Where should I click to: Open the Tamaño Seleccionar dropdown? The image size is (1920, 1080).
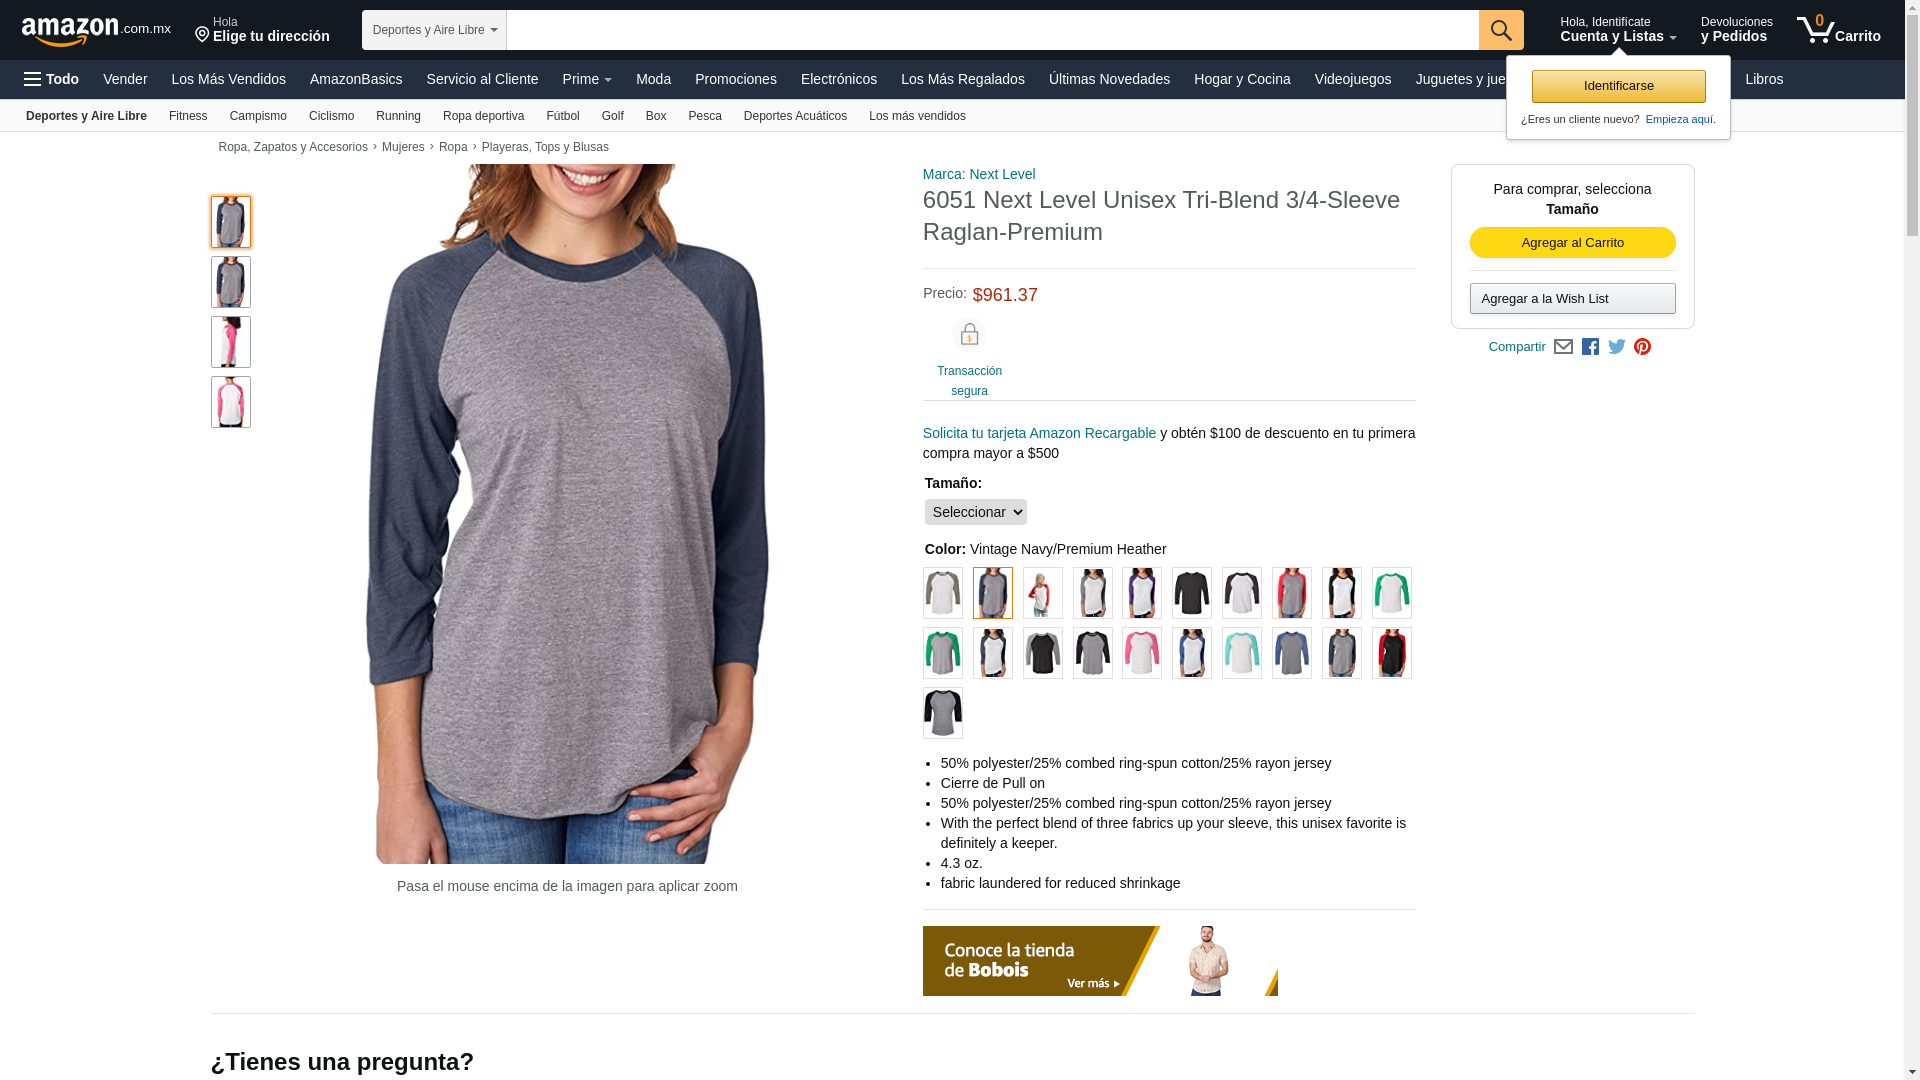click(x=975, y=512)
